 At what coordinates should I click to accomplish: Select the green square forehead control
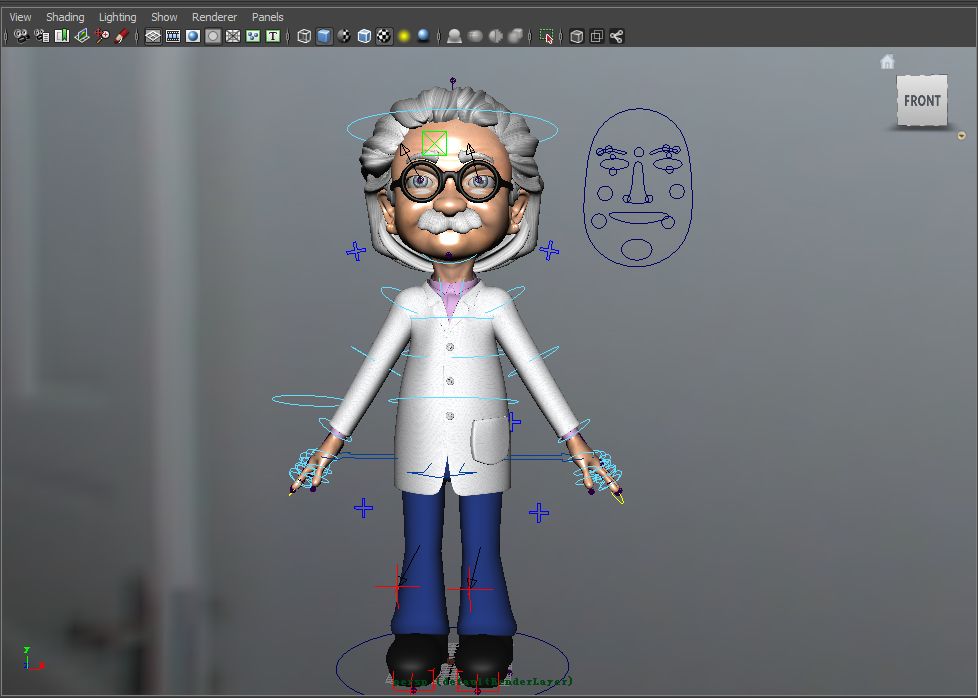434,143
